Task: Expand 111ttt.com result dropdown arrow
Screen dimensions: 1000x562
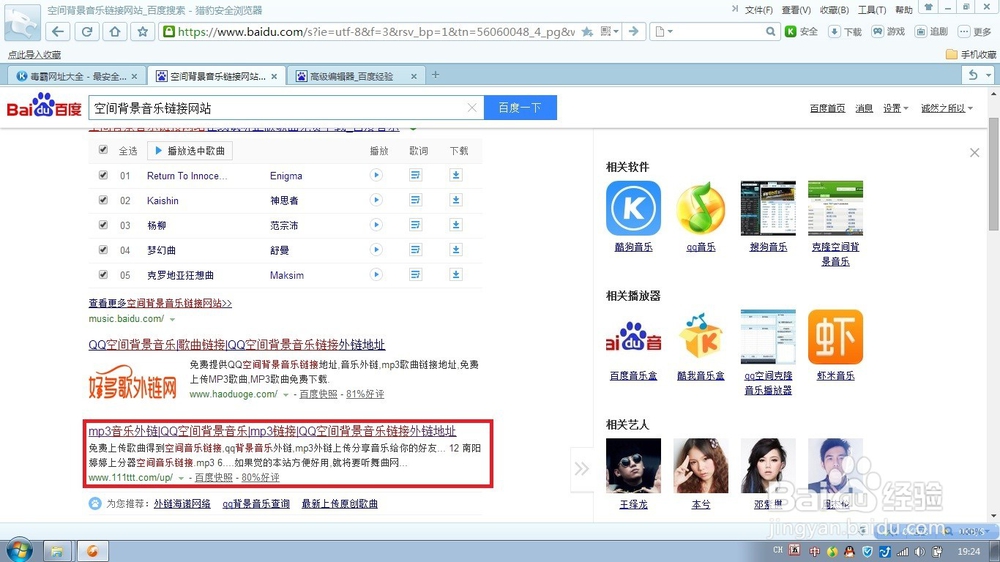Action: point(181,478)
